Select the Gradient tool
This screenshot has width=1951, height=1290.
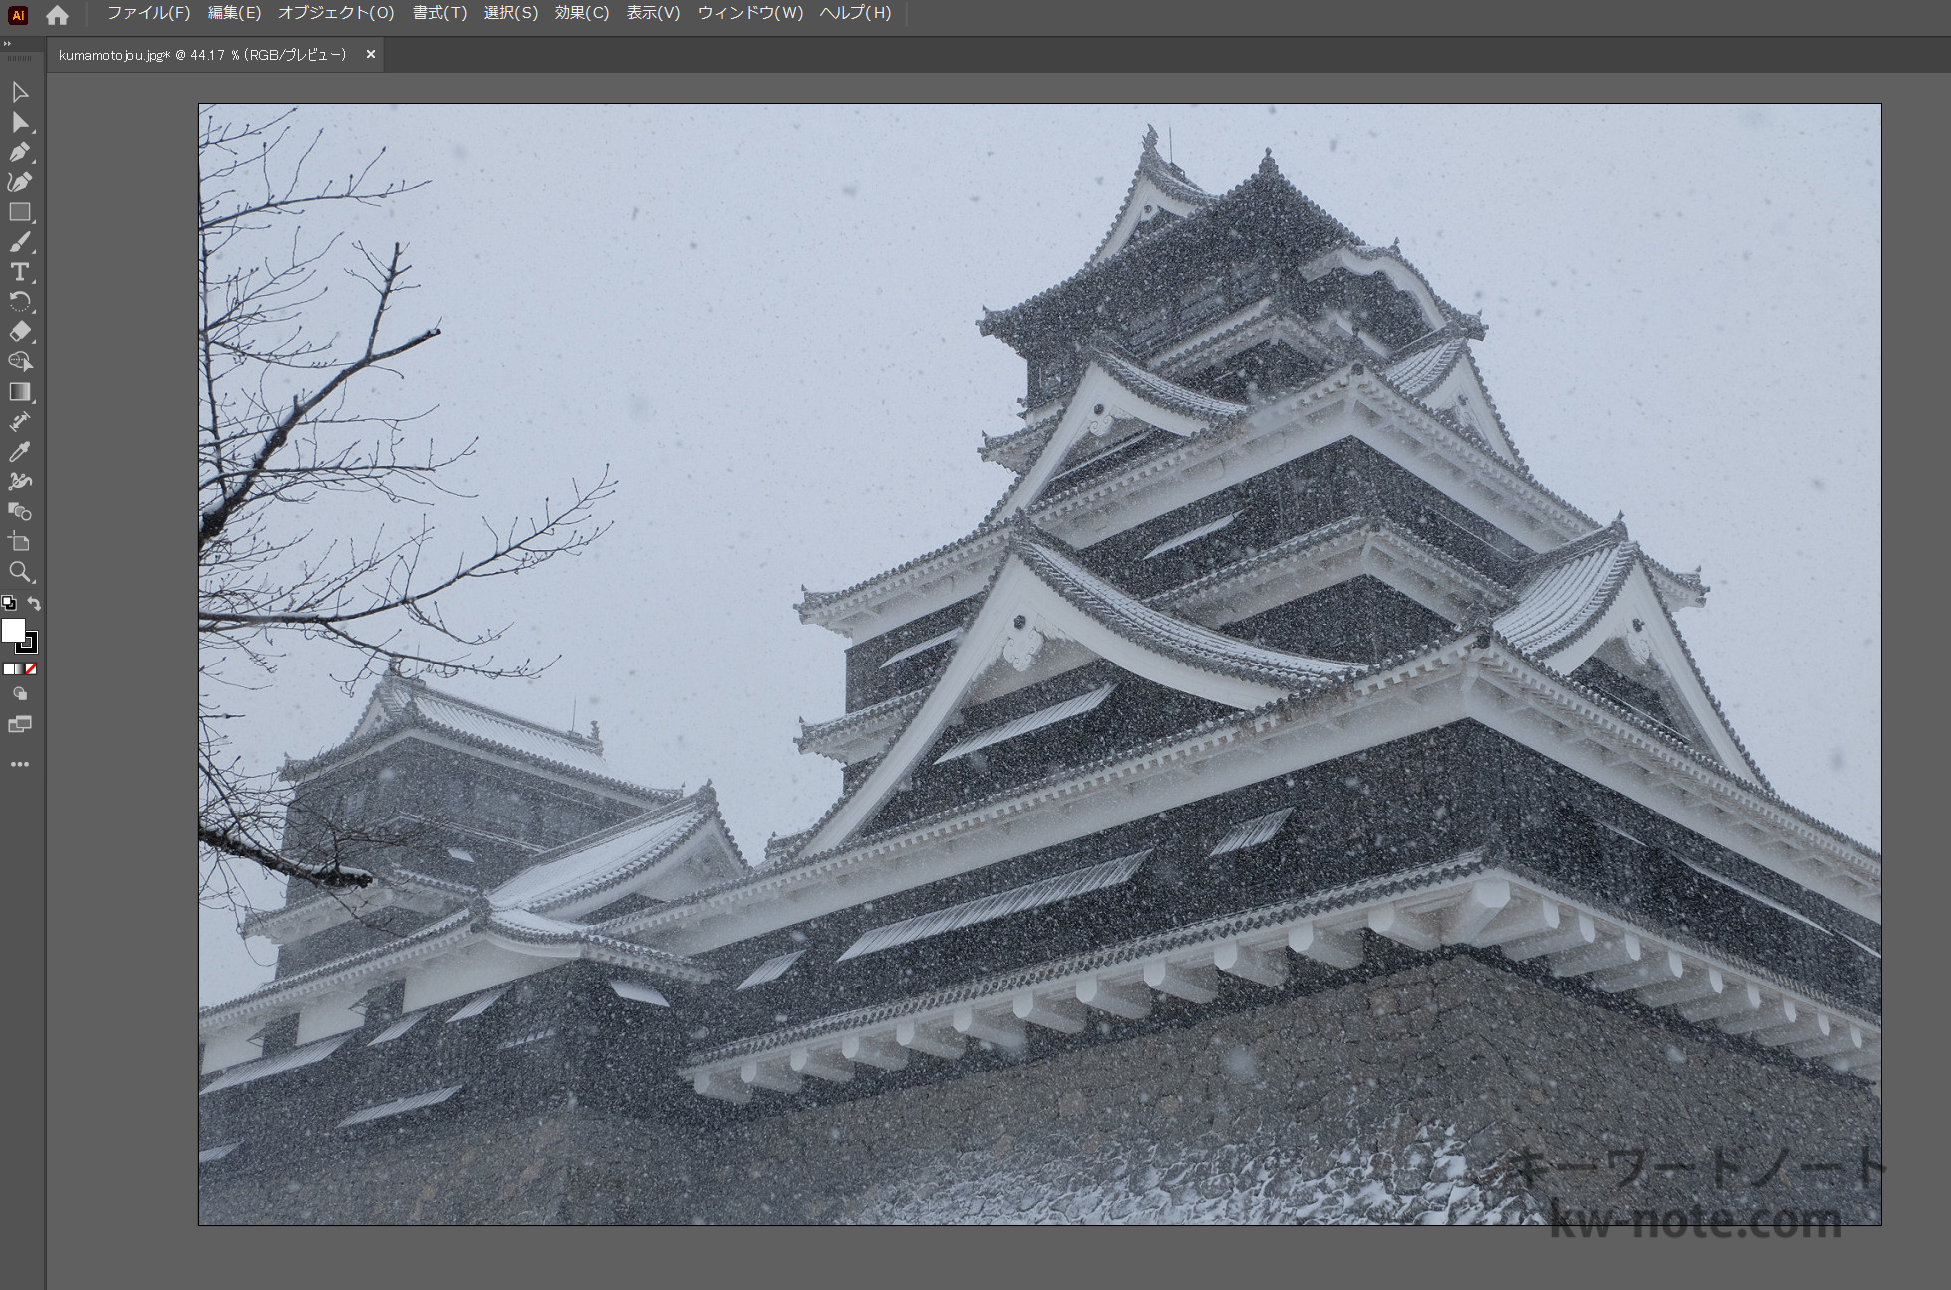pyautogui.click(x=20, y=392)
